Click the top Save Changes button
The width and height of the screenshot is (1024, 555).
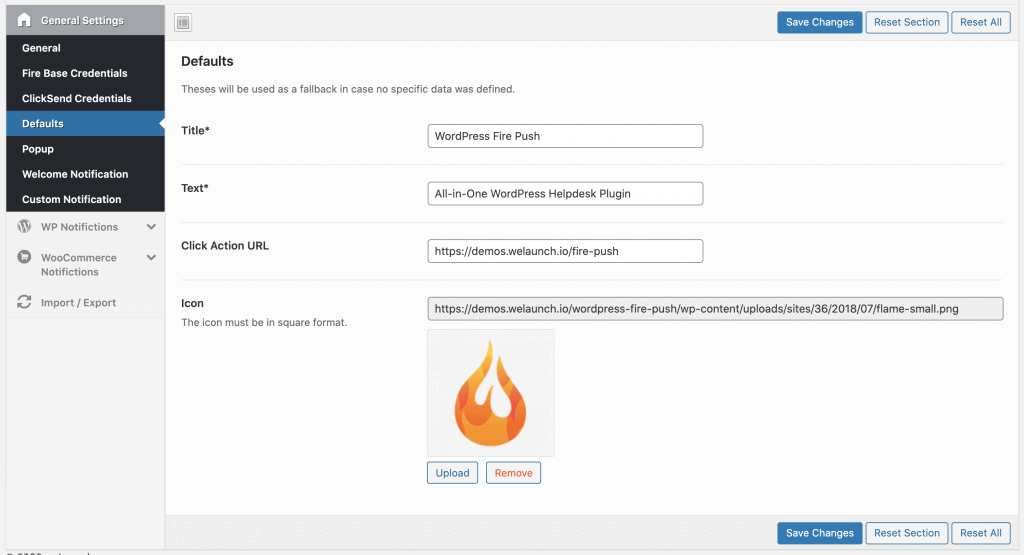pos(819,22)
